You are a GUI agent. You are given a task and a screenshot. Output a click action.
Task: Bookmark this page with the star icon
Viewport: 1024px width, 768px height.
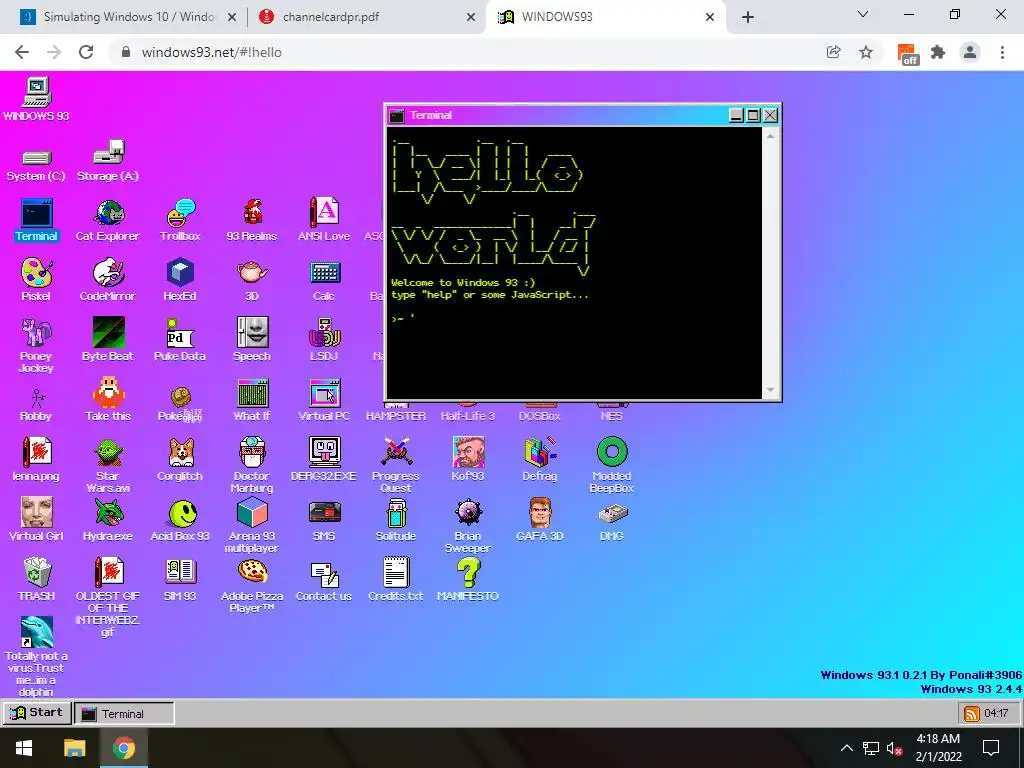pyautogui.click(x=866, y=52)
